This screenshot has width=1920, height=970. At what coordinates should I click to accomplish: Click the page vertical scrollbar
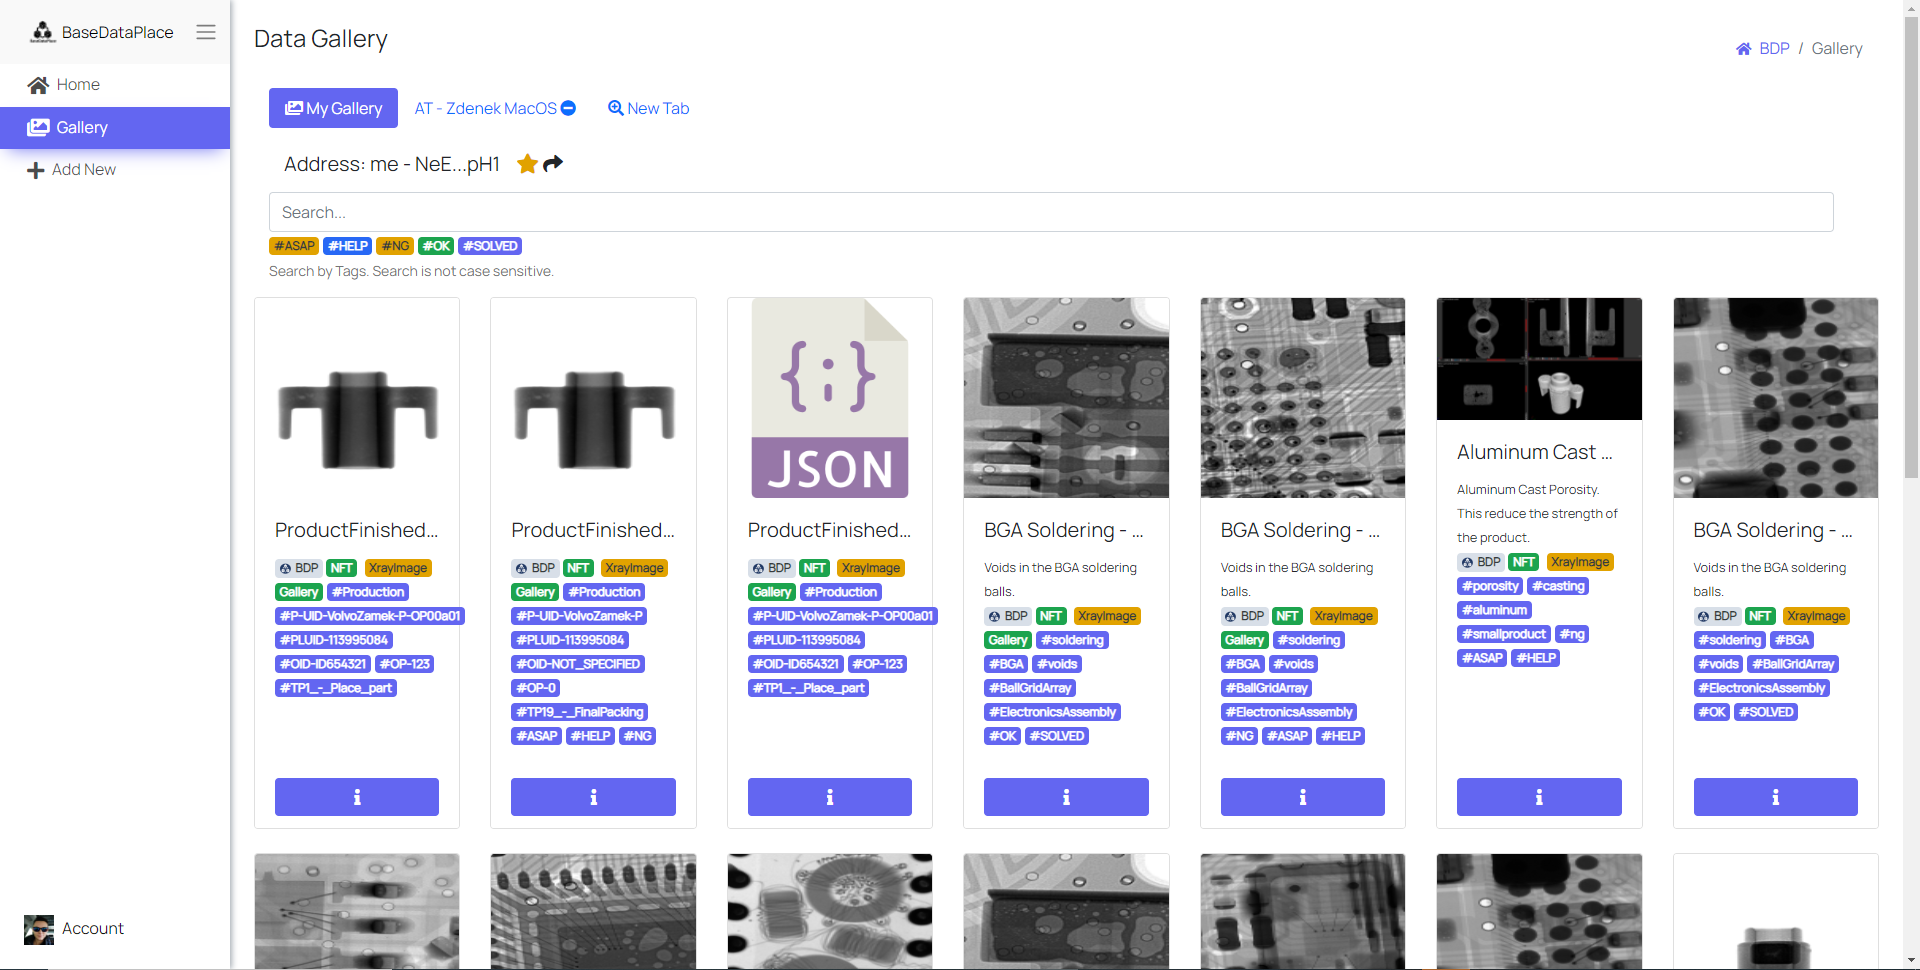1911,400
